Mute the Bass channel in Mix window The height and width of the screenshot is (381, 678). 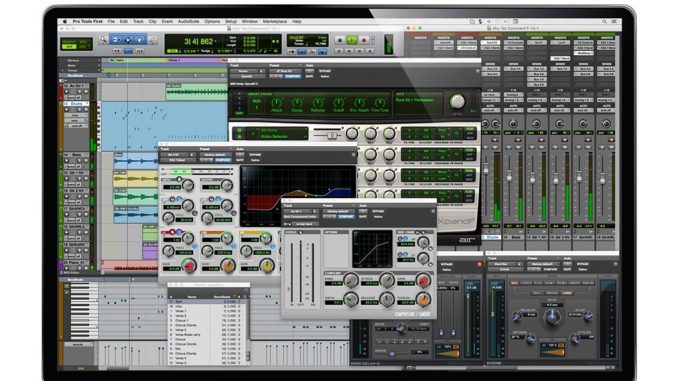point(518,147)
